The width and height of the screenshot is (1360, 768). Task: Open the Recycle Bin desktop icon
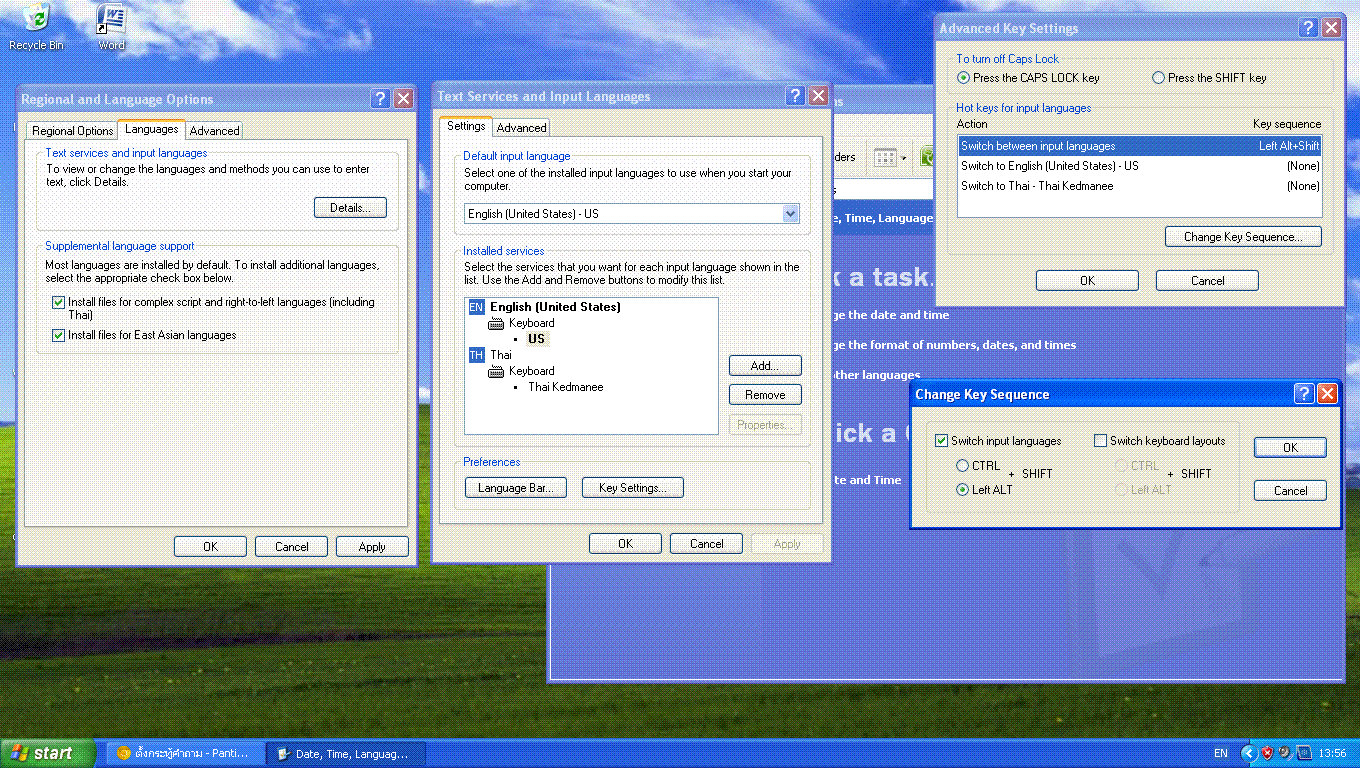pyautogui.click(x=36, y=27)
